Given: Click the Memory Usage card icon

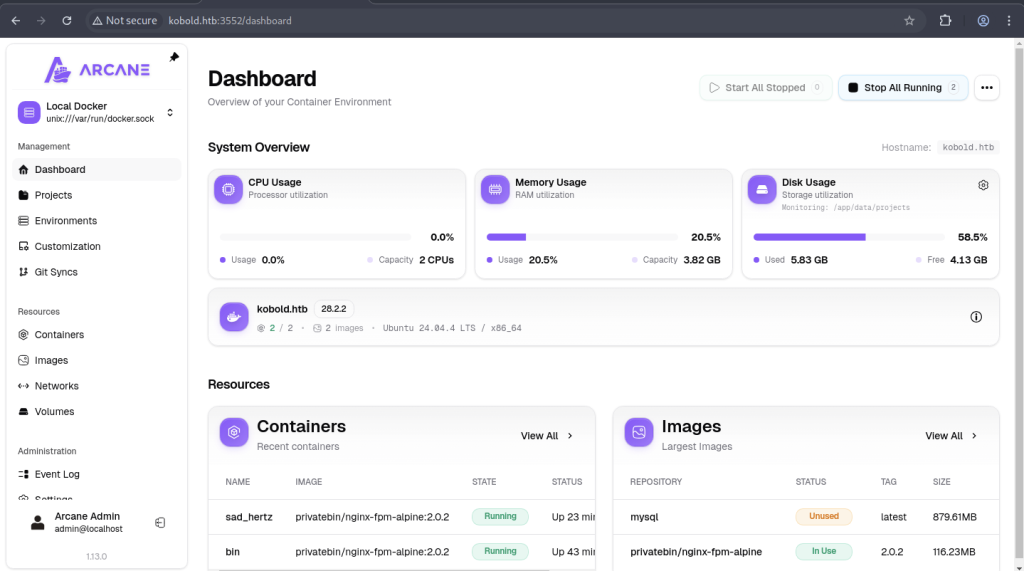Looking at the screenshot, I should pos(495,189).
